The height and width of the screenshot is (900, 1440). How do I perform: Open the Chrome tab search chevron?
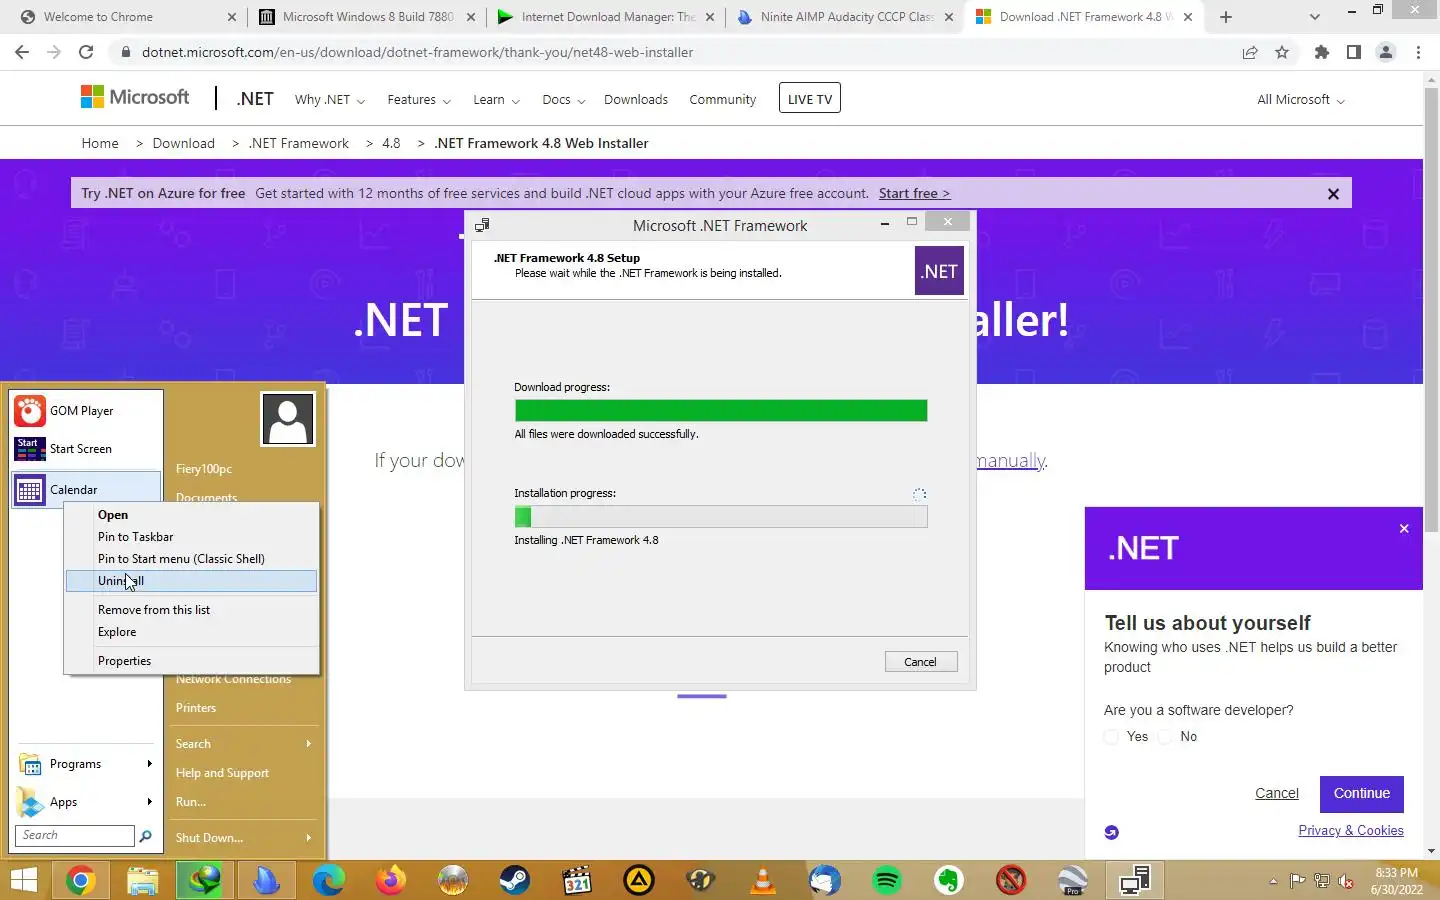tap(1314, 17)
